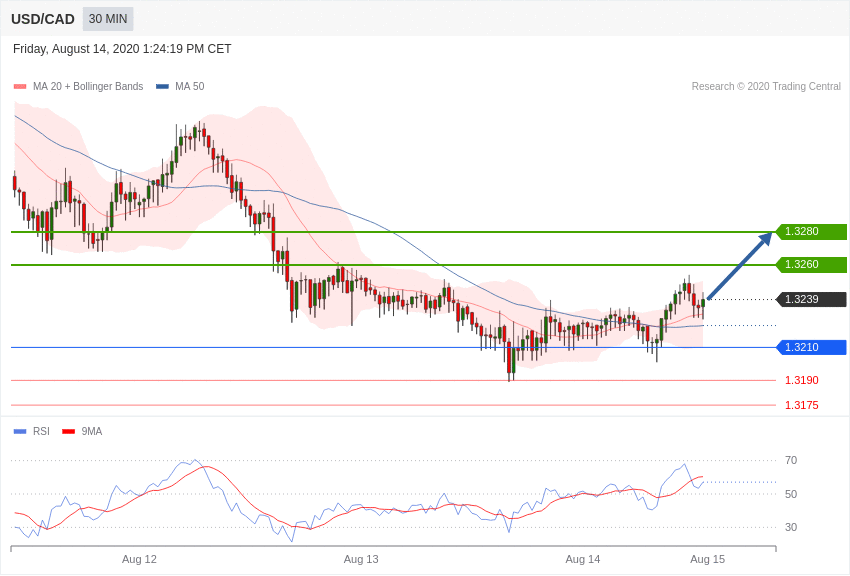
Task: Click the Aug 14 date axis label
Action: (x=583, y=559)
